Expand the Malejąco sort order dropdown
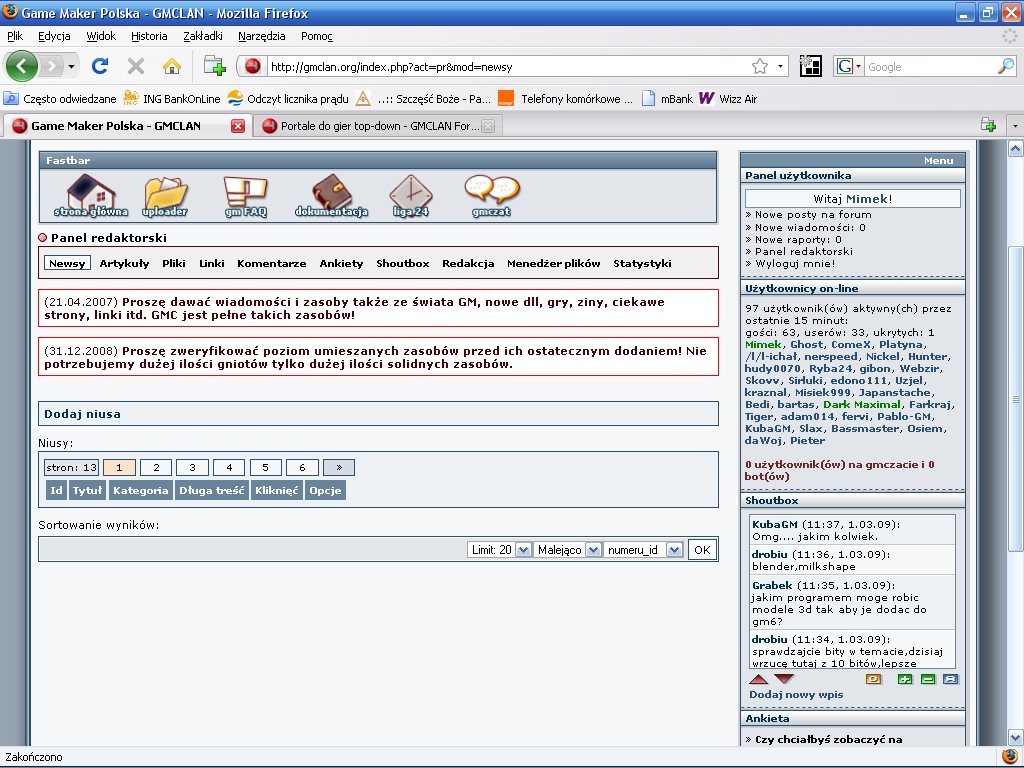 (x=568, y=550)
